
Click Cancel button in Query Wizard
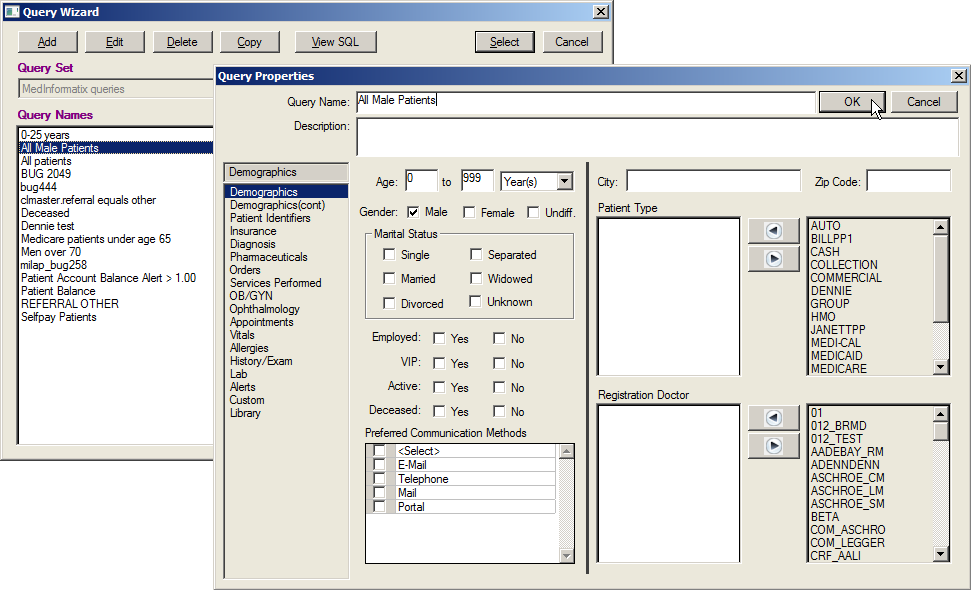coord(572,42)
